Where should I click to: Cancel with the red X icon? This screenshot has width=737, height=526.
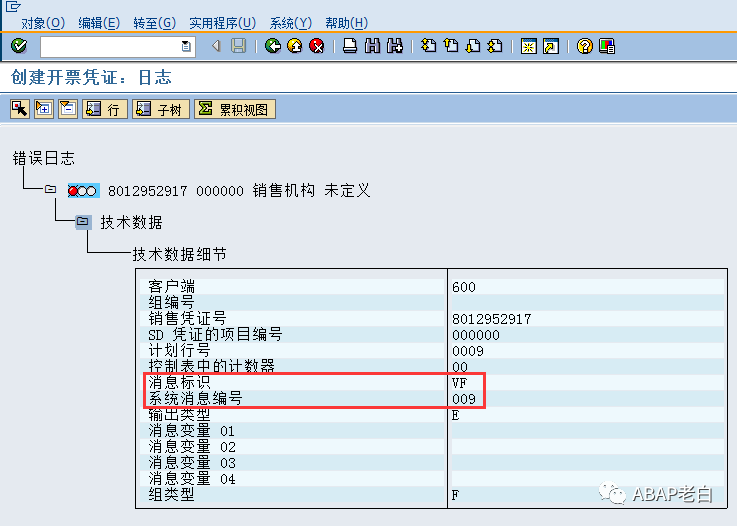coord(317,46)
